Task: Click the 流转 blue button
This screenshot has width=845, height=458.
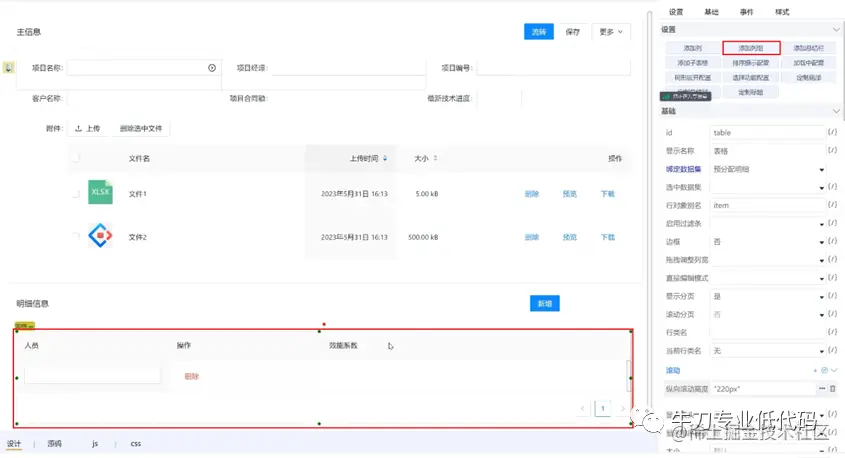Action: point(538,32)
